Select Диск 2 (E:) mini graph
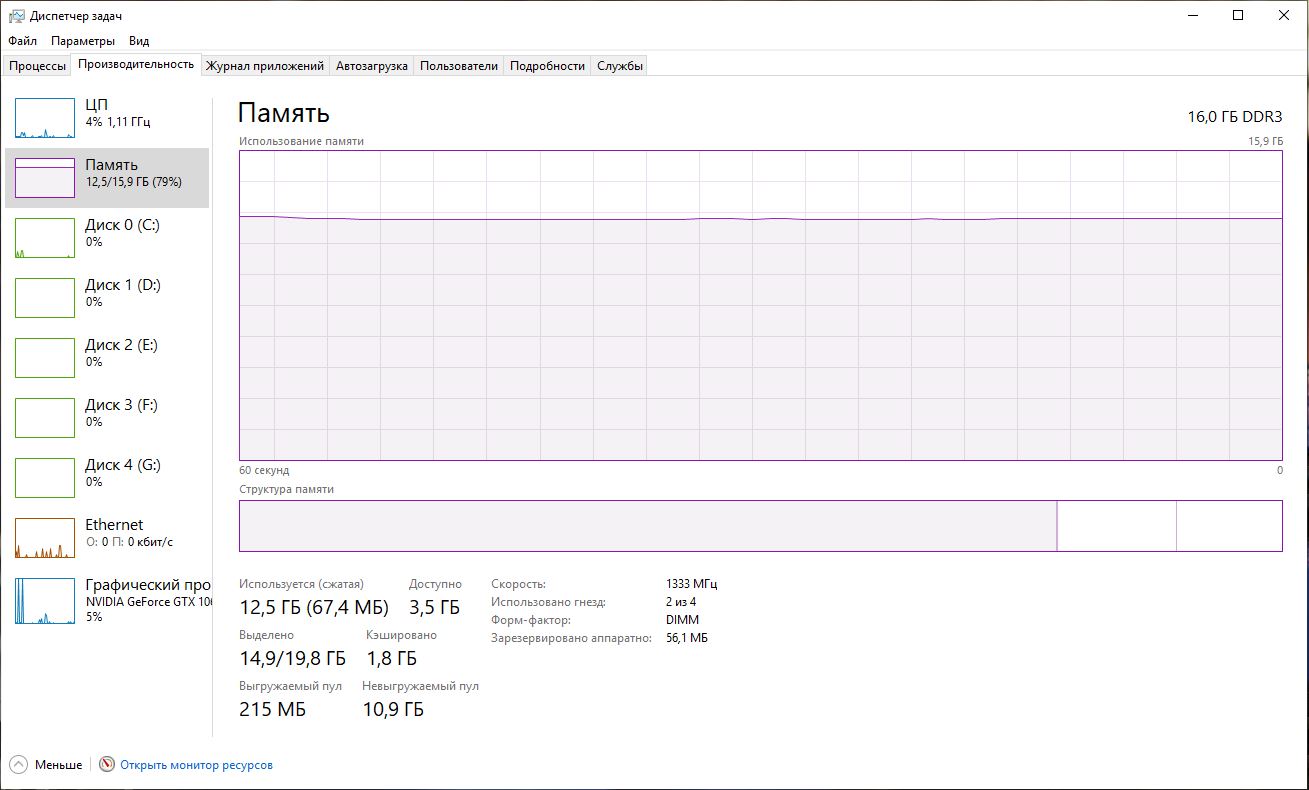 point(45,358)
